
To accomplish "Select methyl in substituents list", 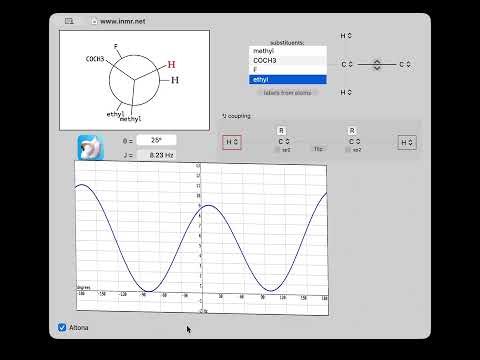I will tap(288, 51).
